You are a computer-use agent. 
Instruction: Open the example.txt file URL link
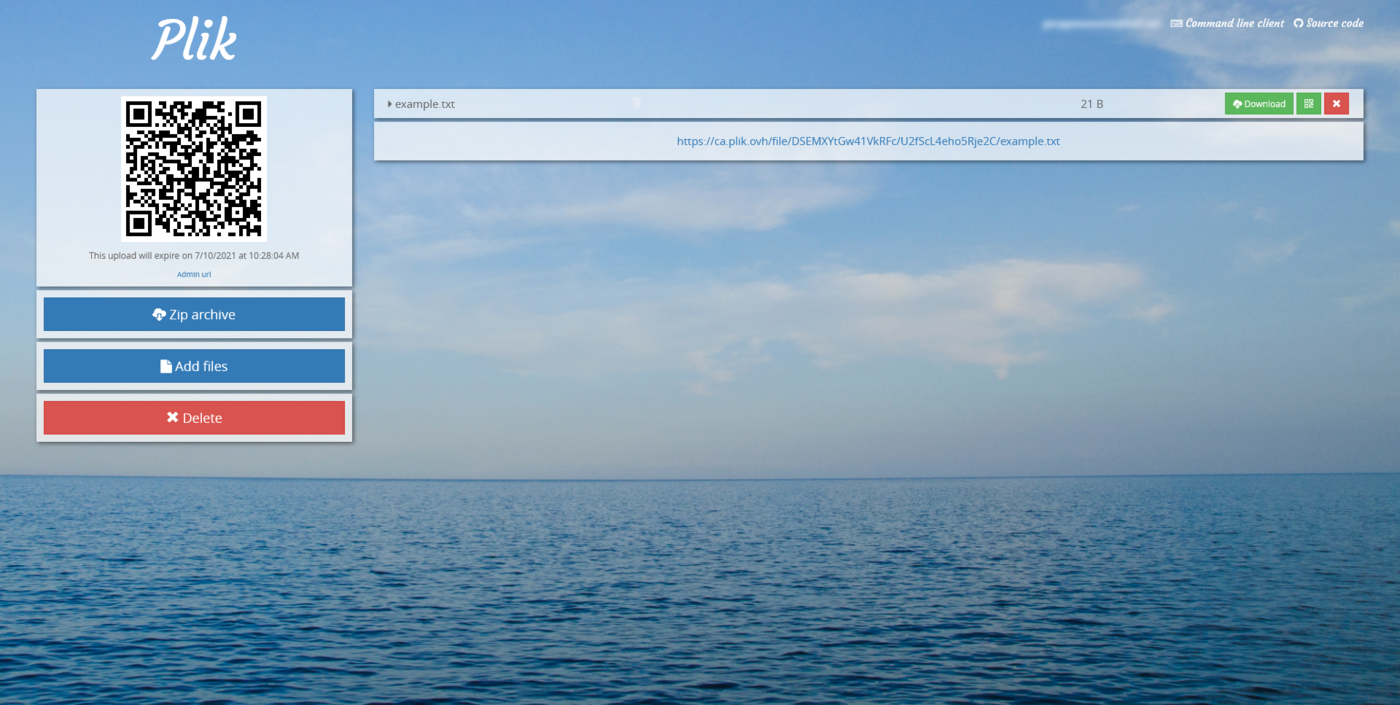[868, 141]
